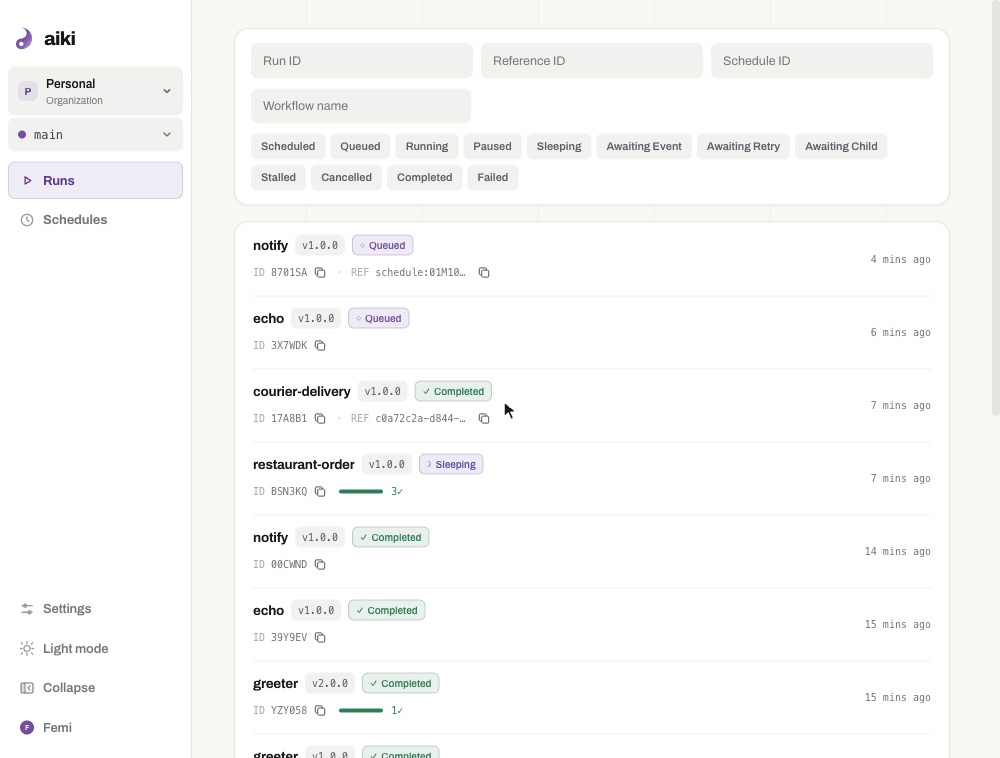
Task: Copy reference c0a72c2a-d844 of courier-delivery
Action: [x=484, y=419]
